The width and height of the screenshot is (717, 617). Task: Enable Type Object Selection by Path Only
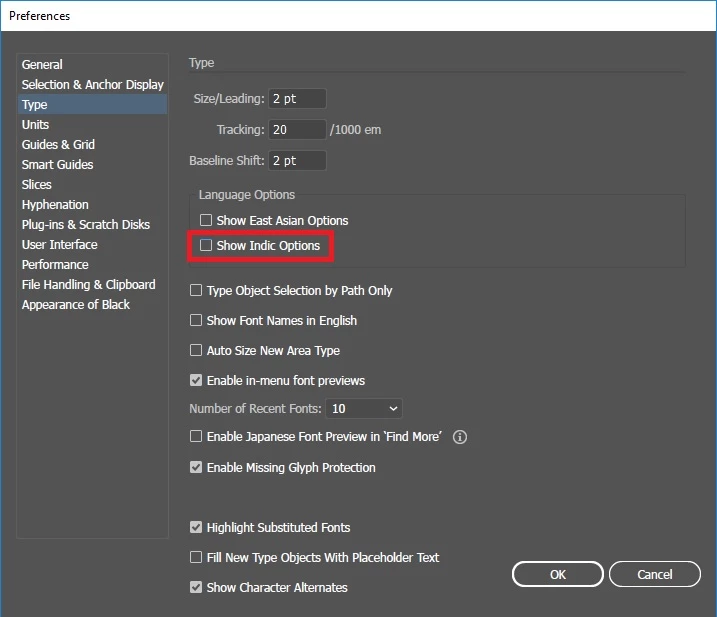pyautogui.click(x=196, y=290)
